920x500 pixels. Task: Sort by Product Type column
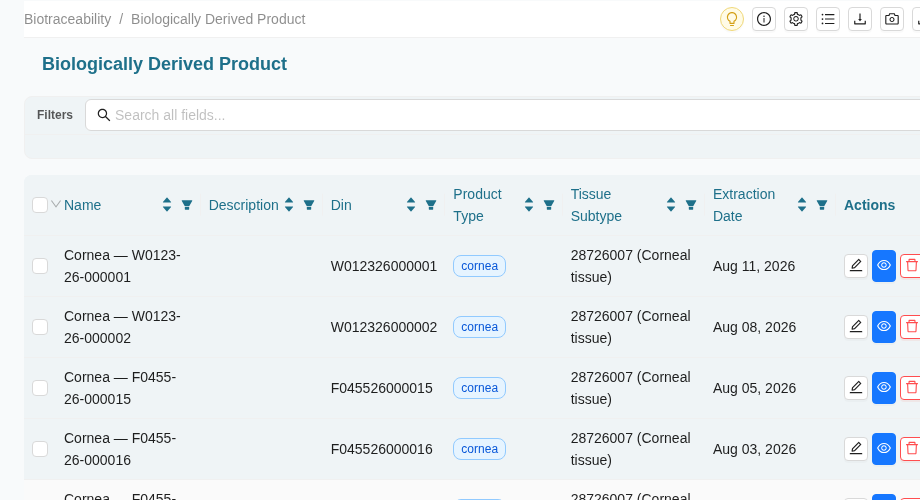tap(529, 205)
